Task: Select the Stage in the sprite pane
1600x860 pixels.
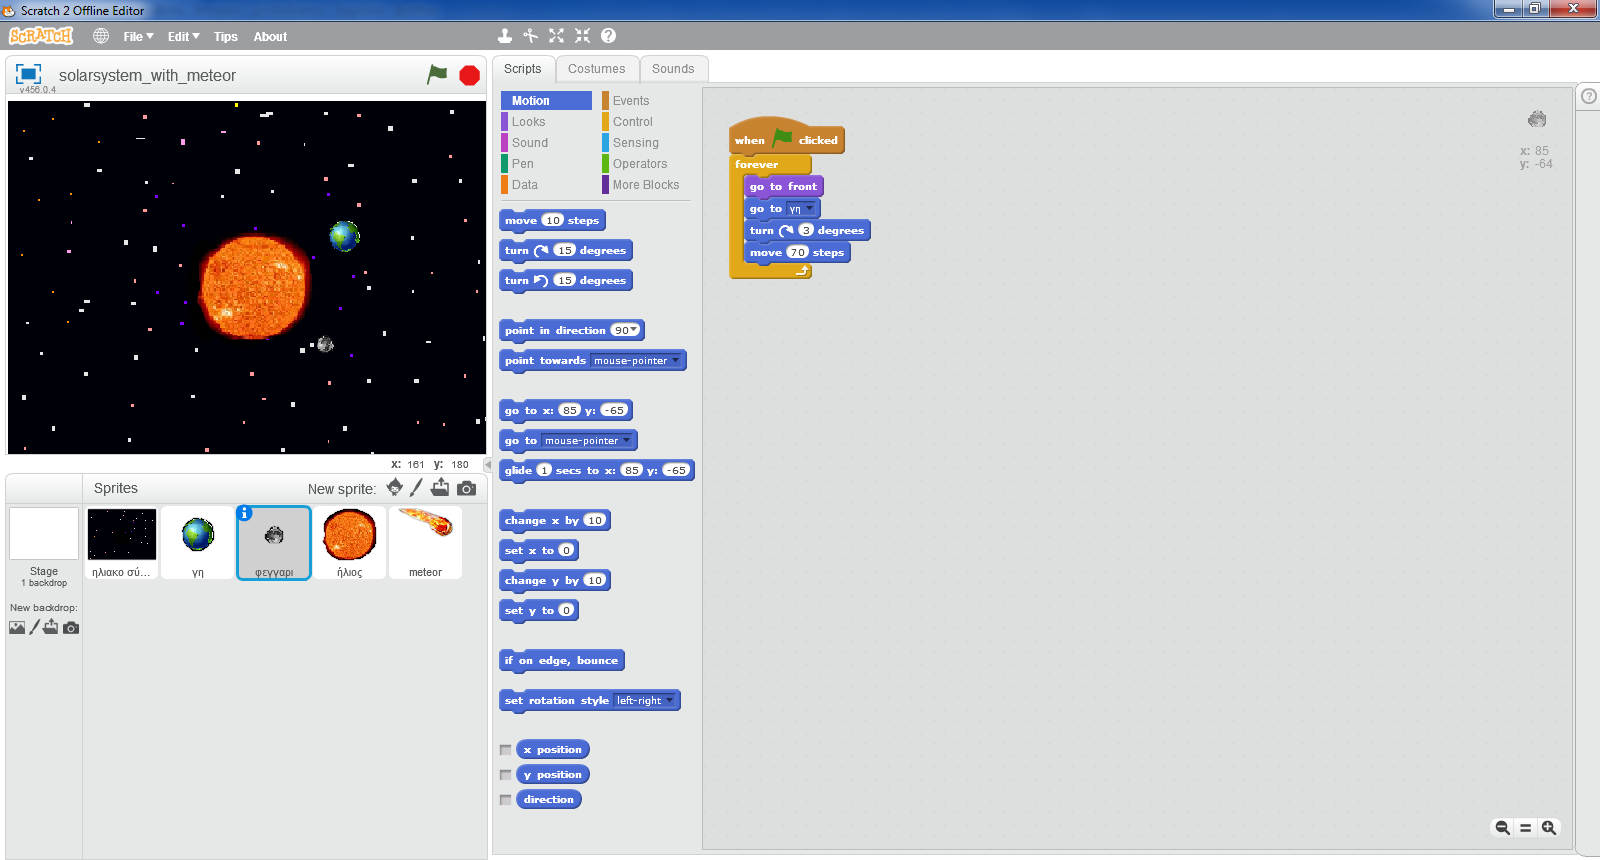Action: [x=44, y=547]
